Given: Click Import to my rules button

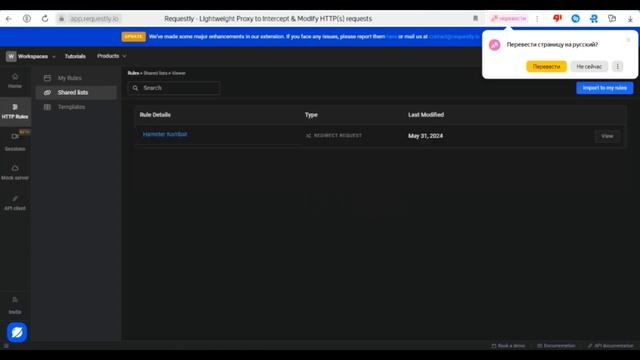Looking at the screenshot, I should pos(604,88).
